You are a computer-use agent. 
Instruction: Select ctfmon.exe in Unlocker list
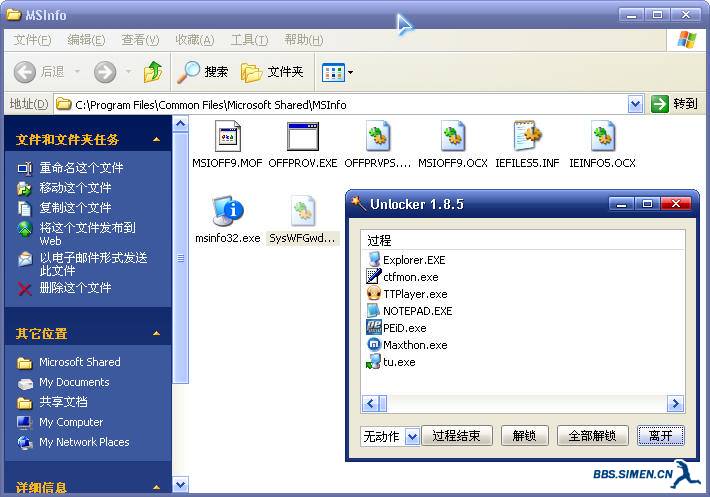410,277
